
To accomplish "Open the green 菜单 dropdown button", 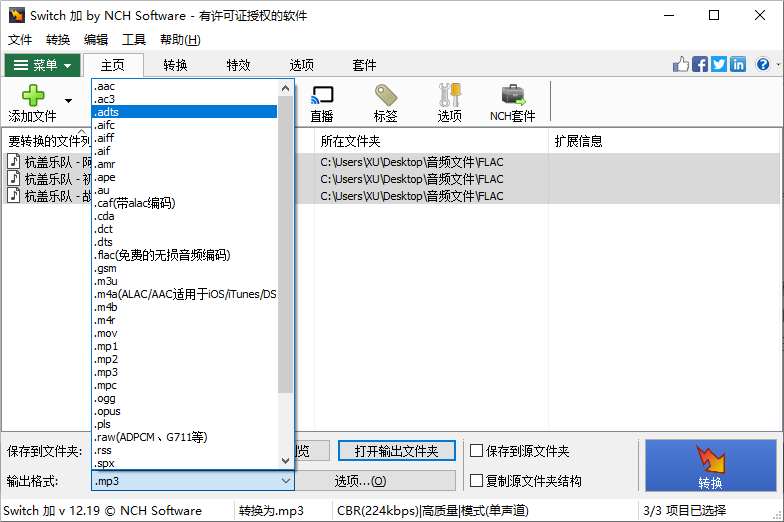I will [x=42, y=65].
